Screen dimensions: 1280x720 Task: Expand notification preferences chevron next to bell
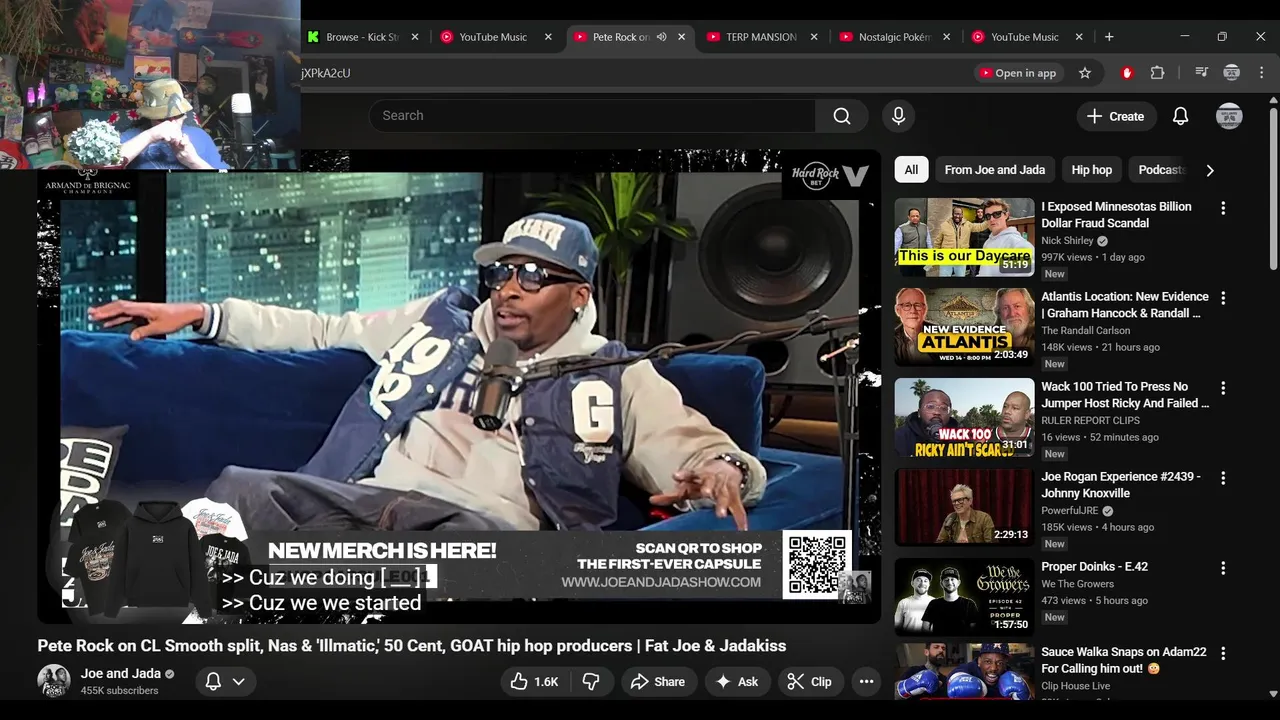point(239,682)
